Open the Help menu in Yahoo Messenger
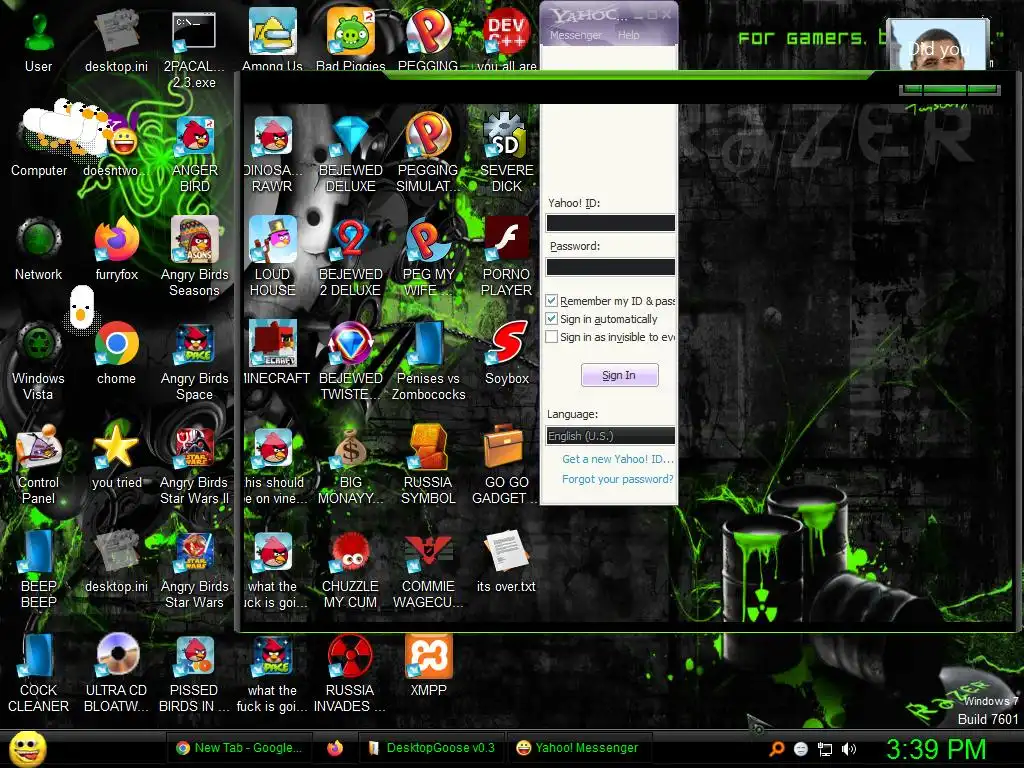The height and width of the screenshot is (768, 1024). (629, 35)
